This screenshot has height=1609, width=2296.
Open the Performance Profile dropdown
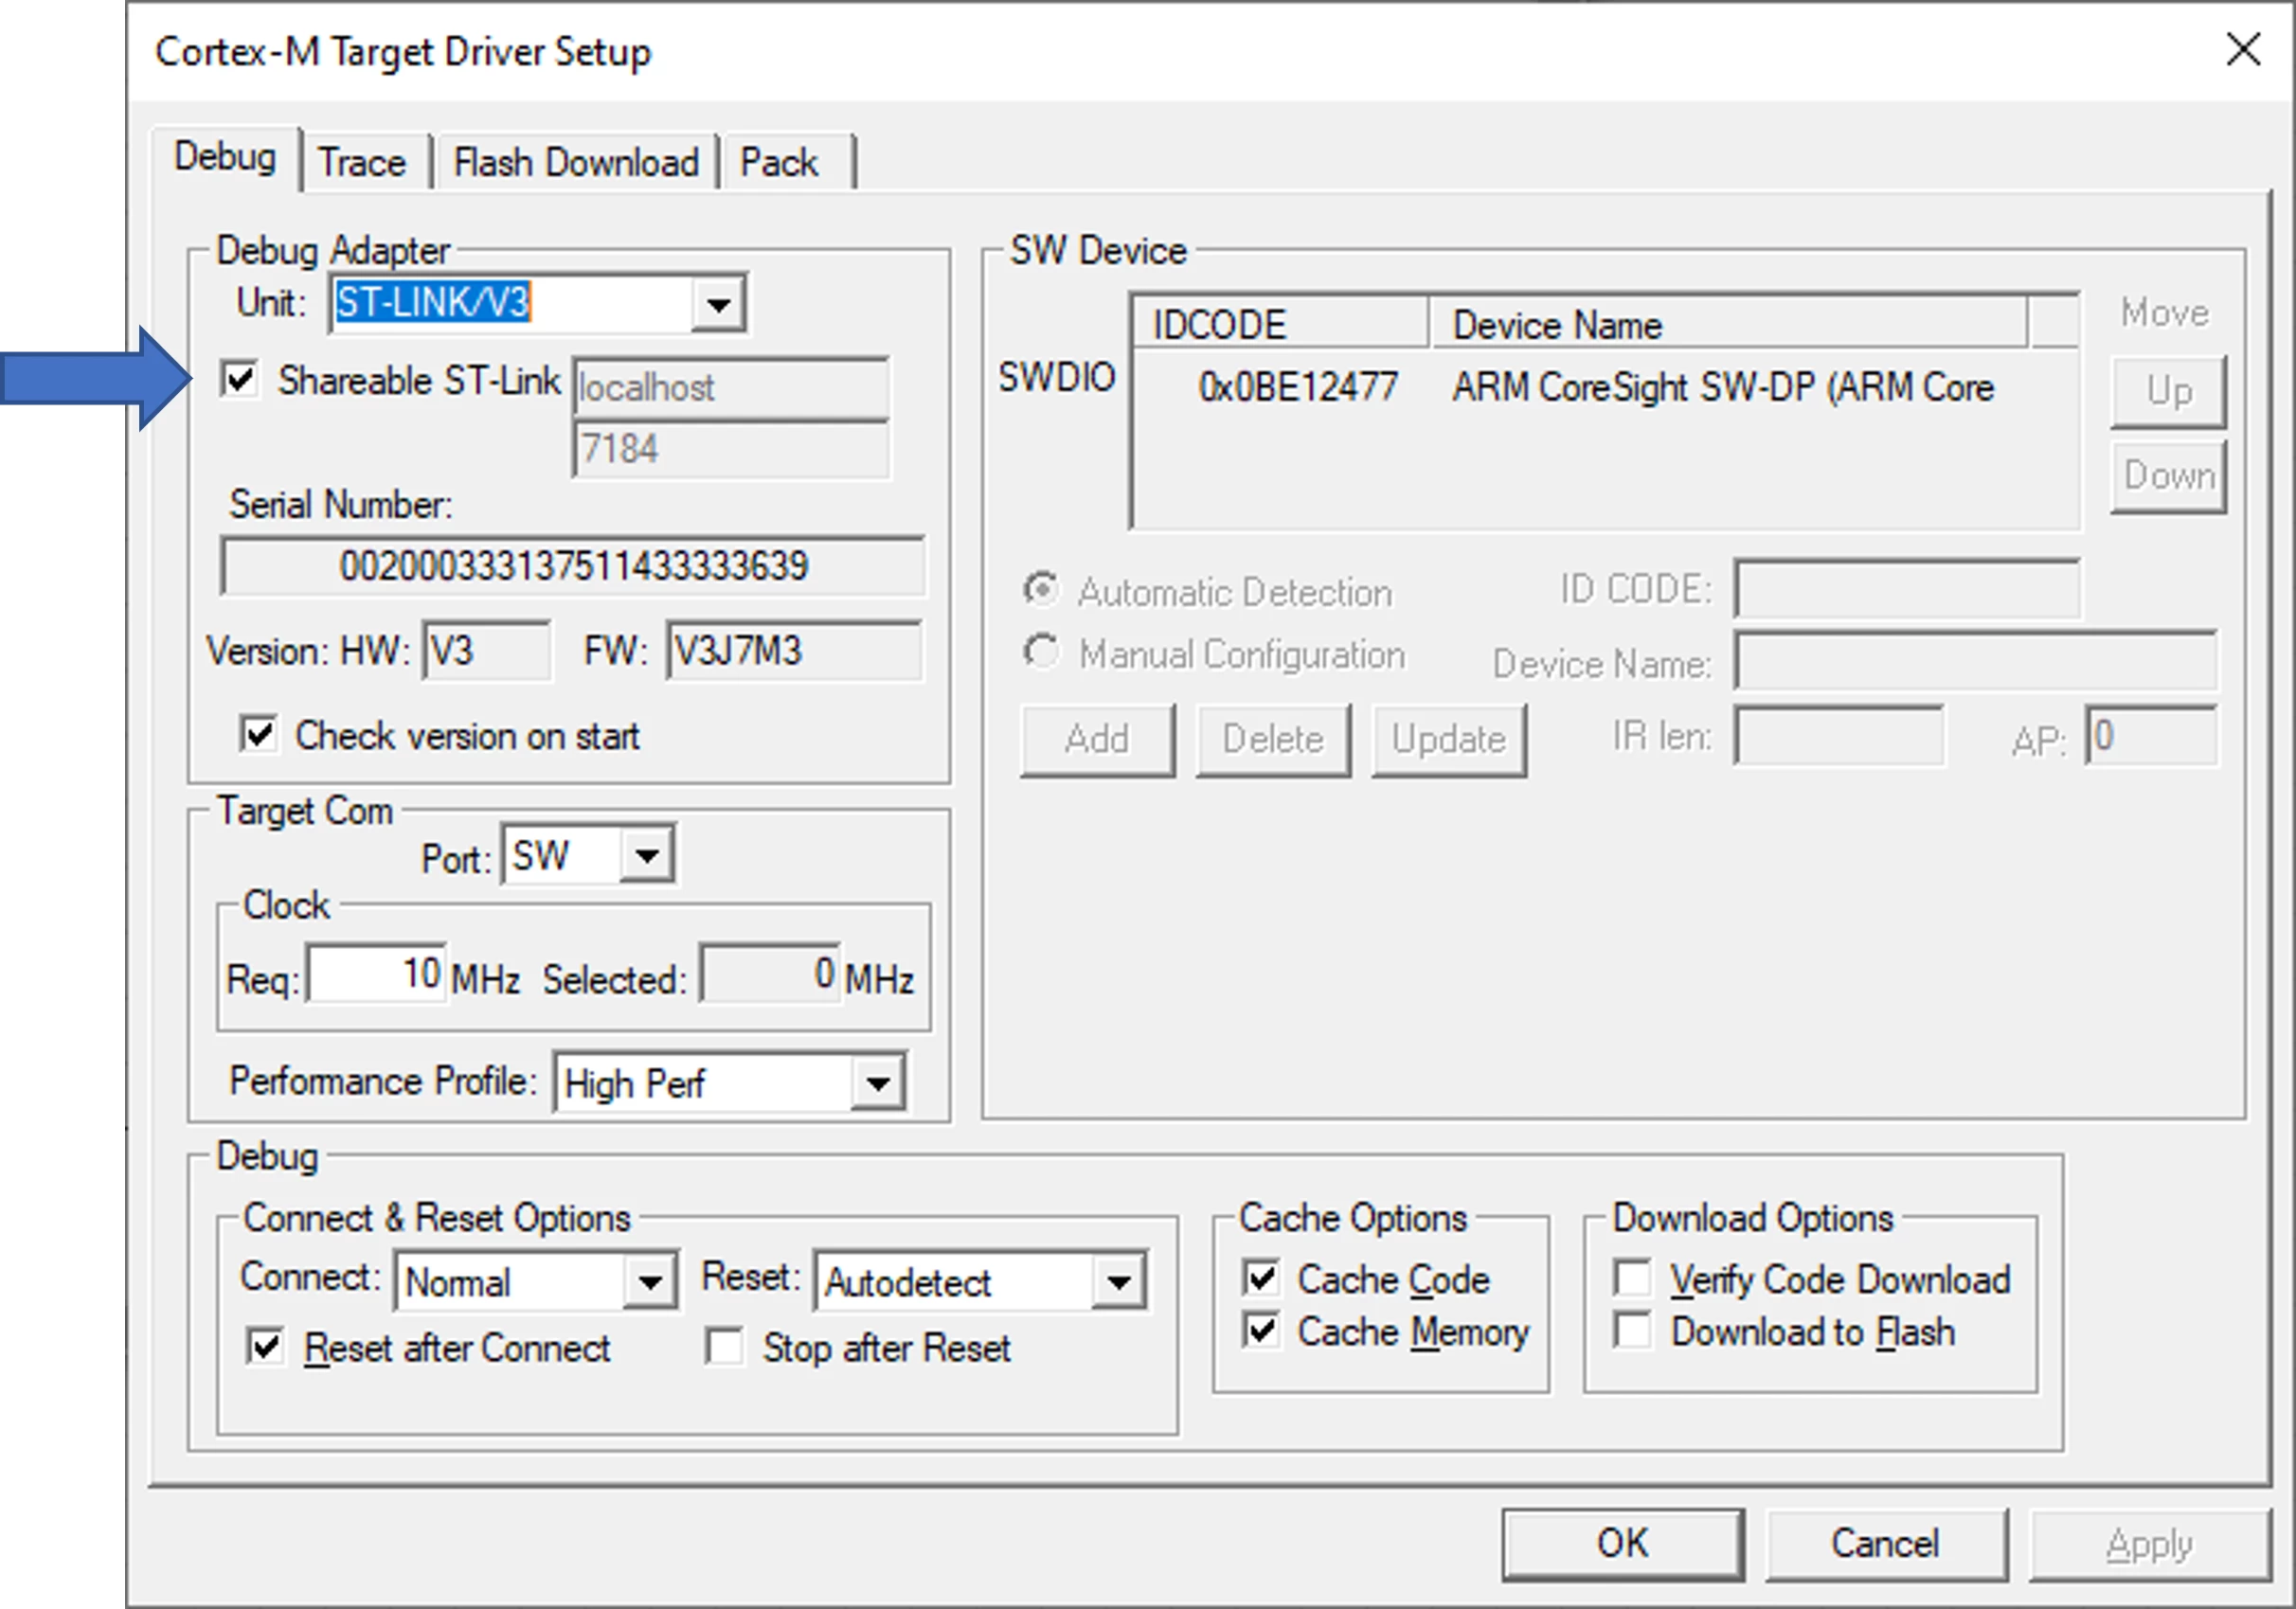click(878, 1083)
